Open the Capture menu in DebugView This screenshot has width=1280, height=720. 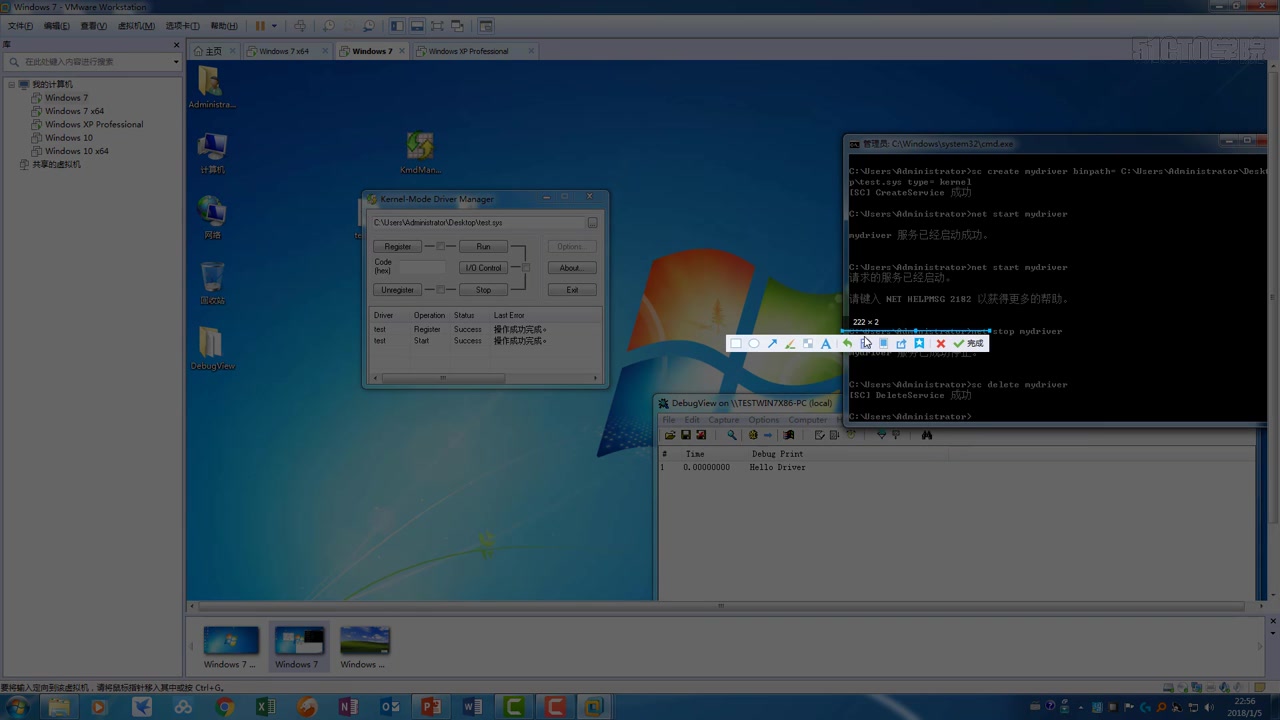(x=723, y=419)
